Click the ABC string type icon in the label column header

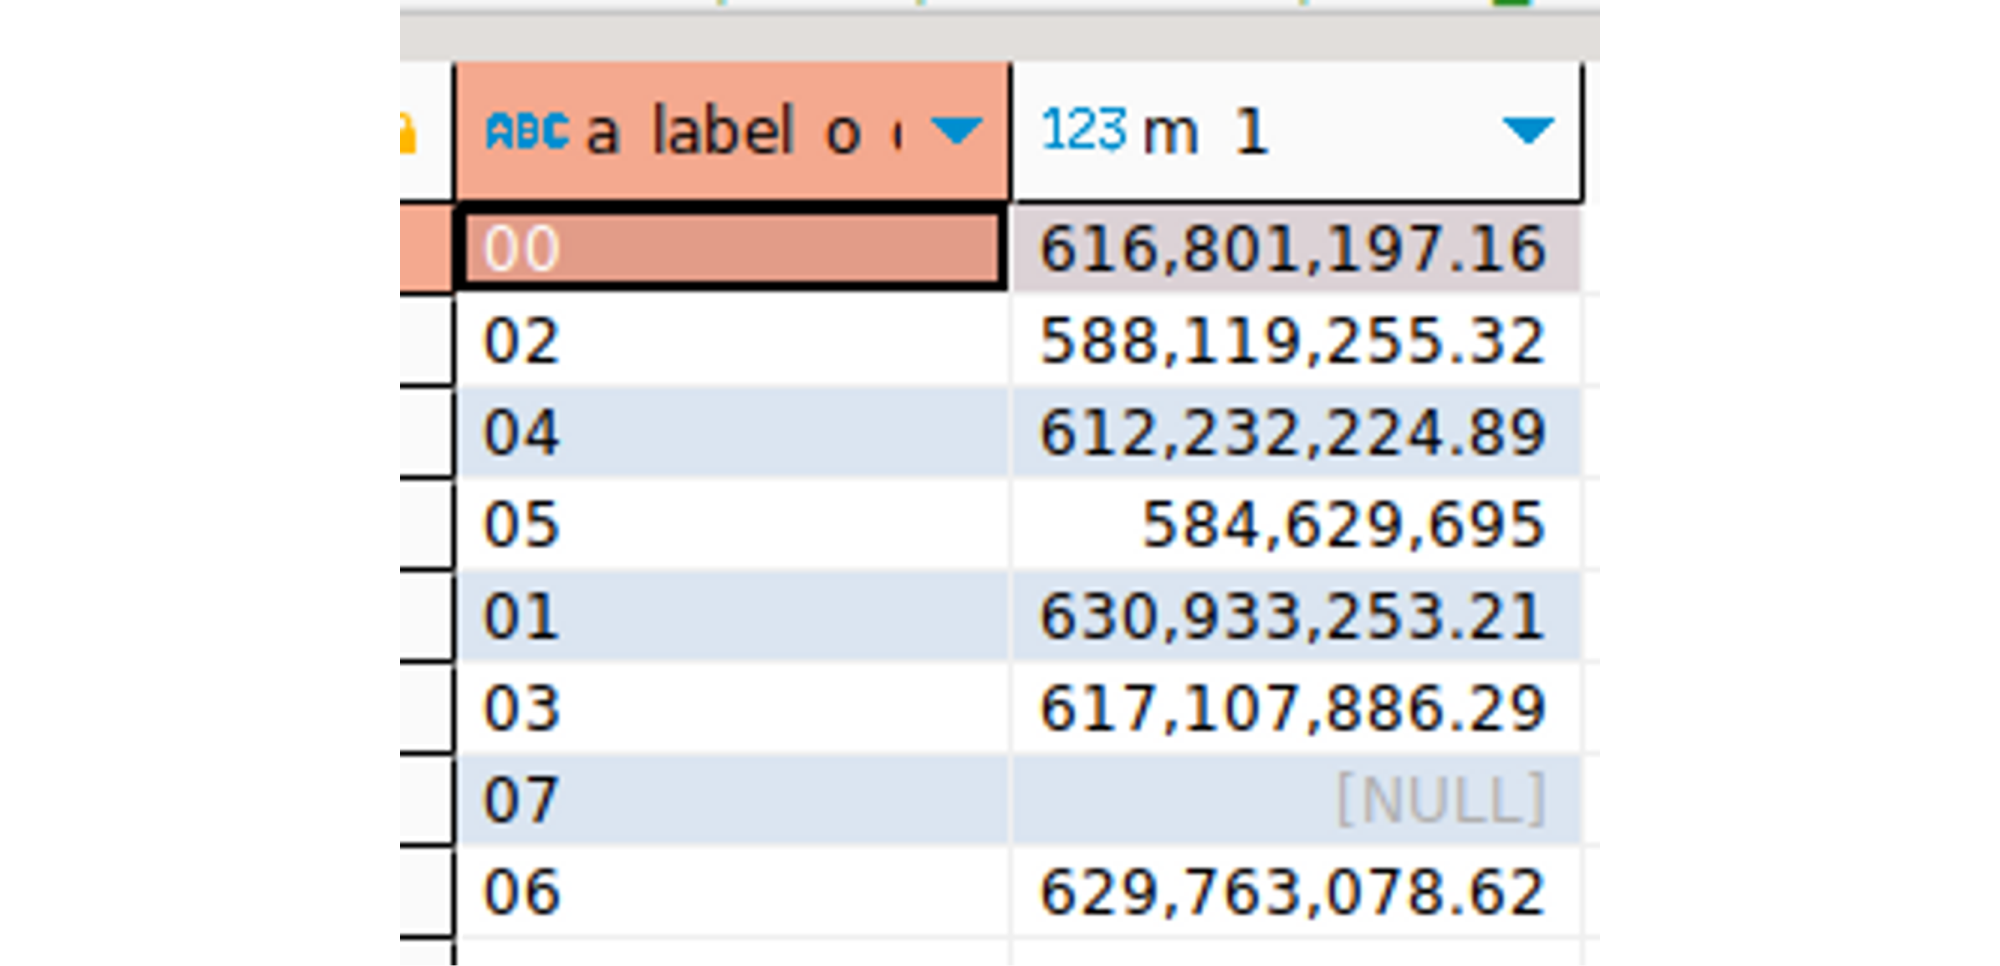coord(527,131)
